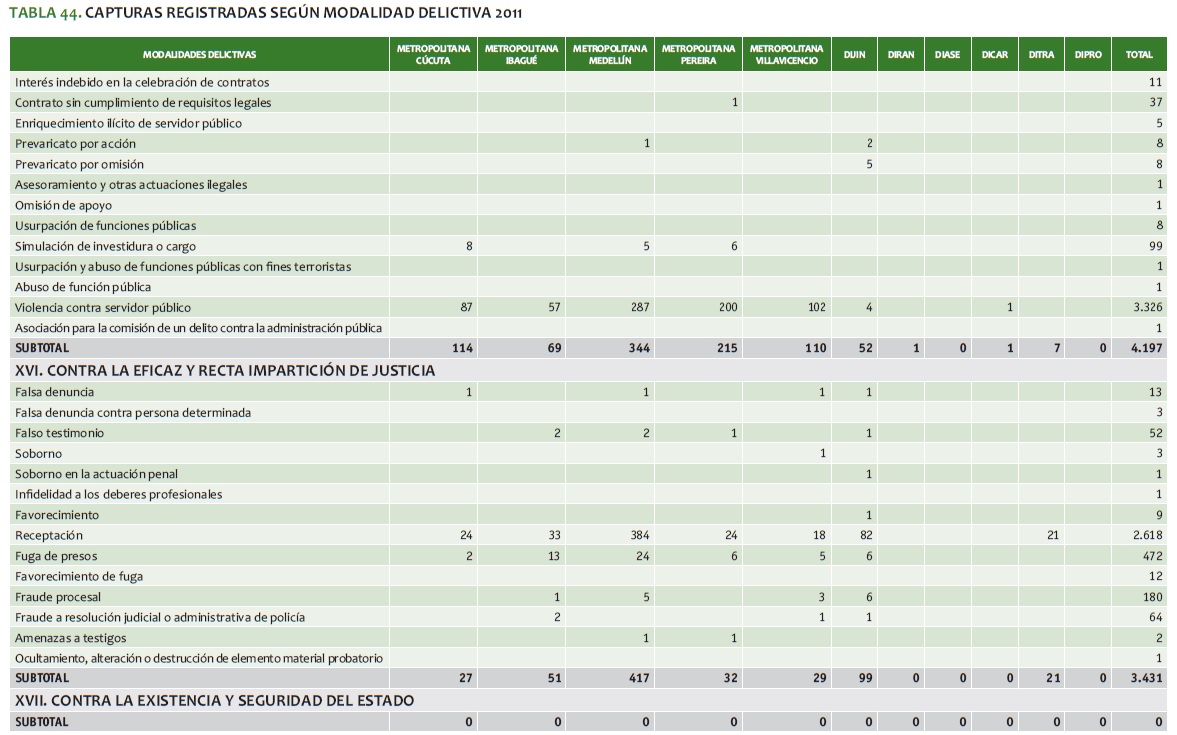The image size is (1177, 735).
Task: Click the 'Violencia contra servidor público' row label
Action: click(103, 308)
